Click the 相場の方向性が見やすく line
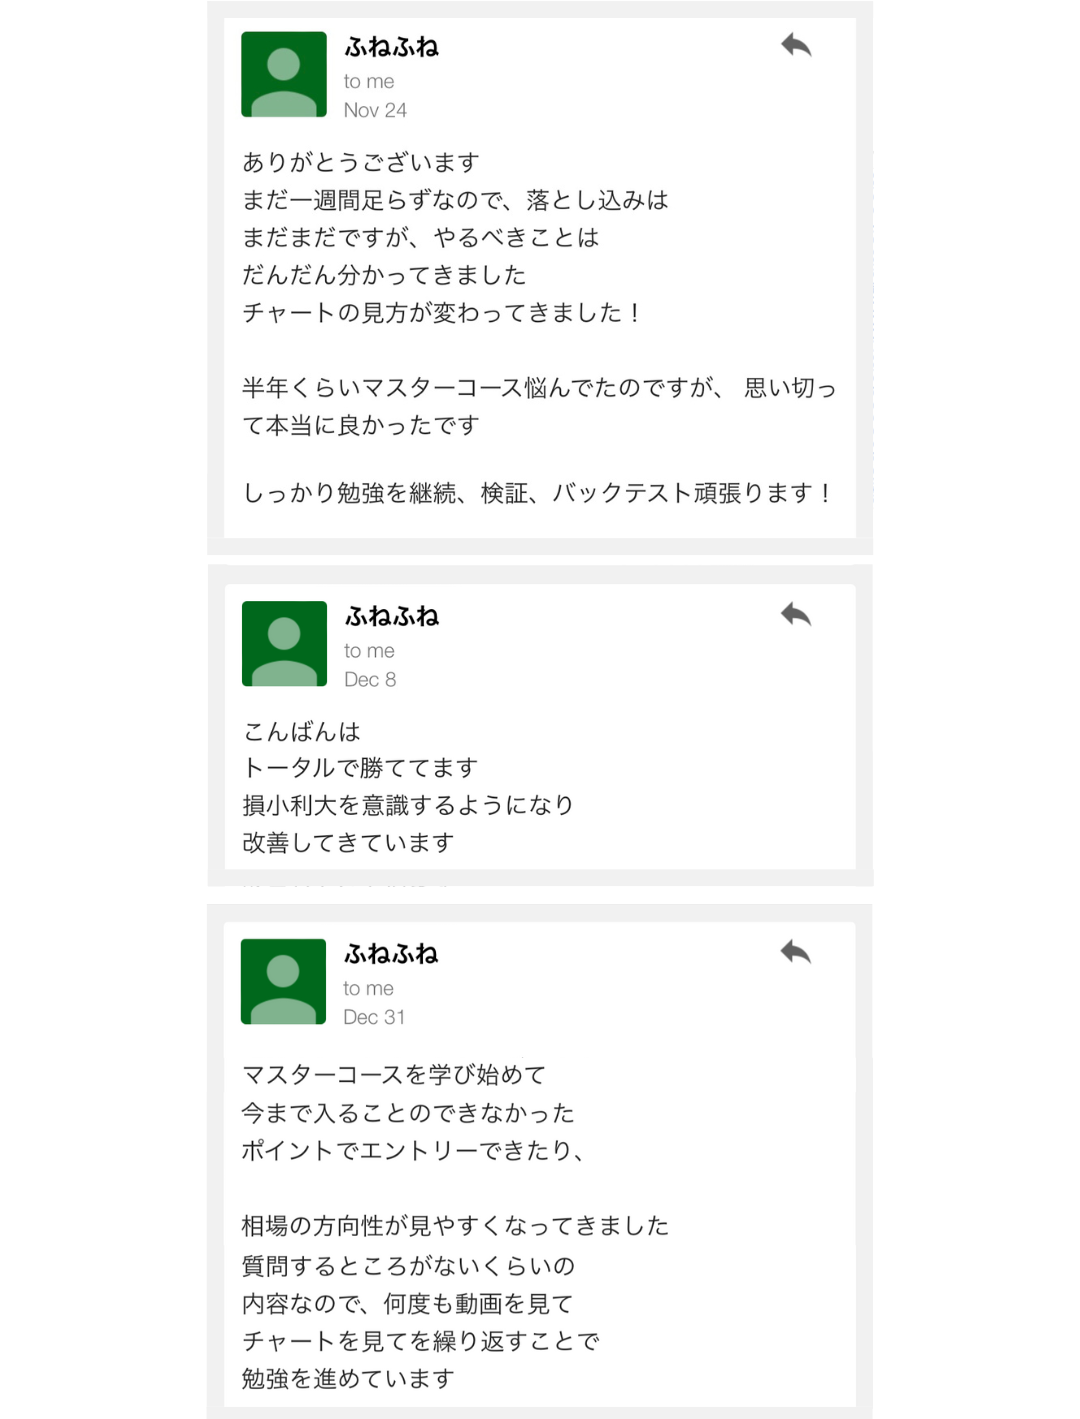The image size is (1080, 1419). point(455,1226)
